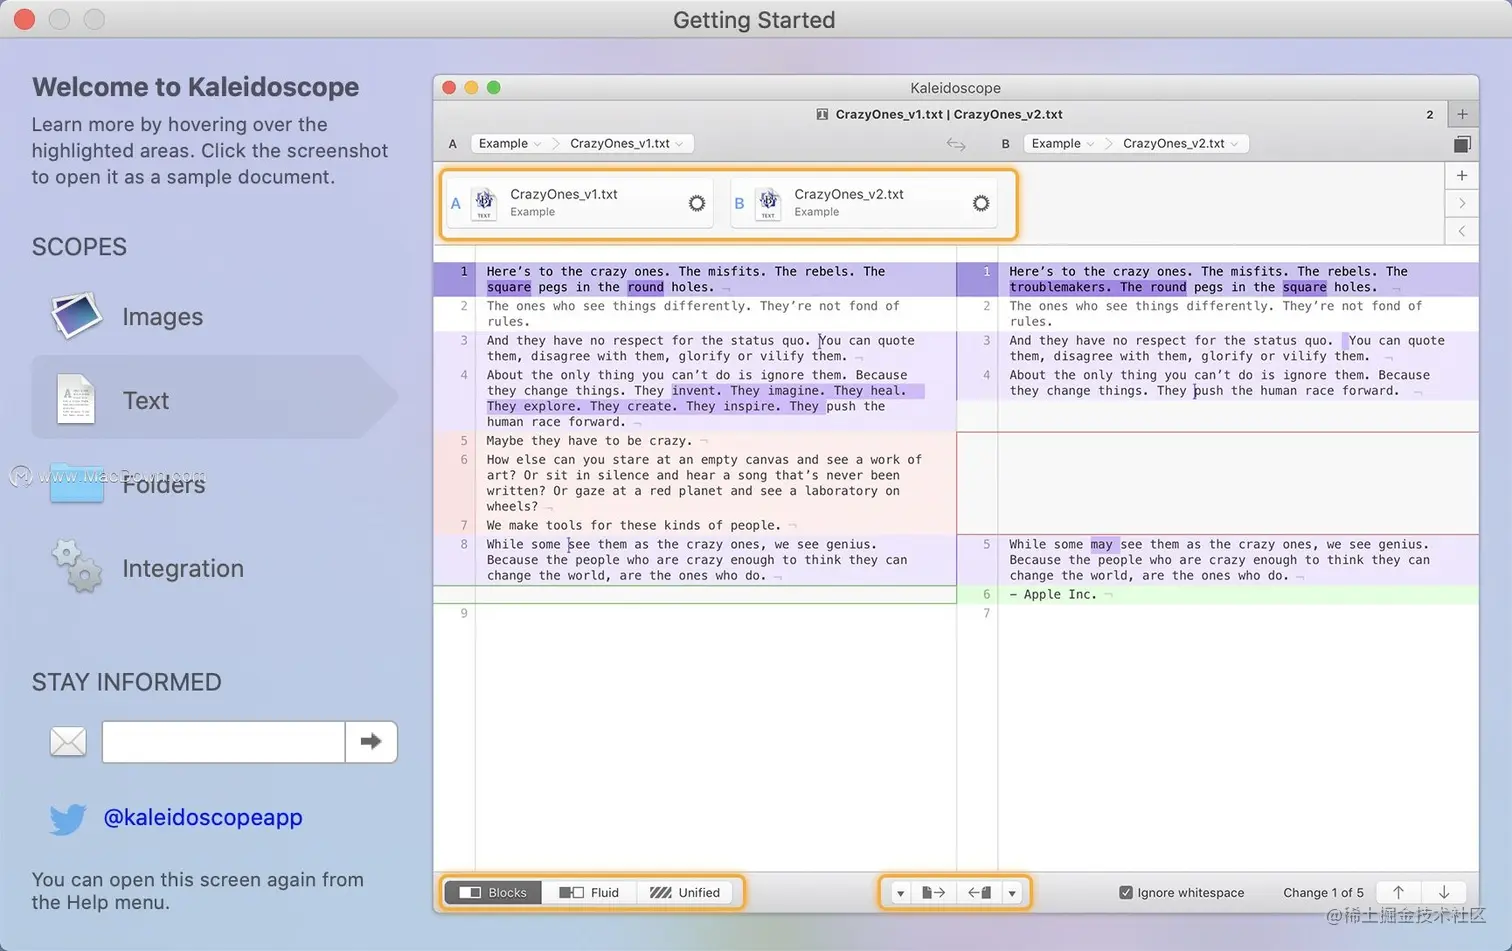Jump to the next change with the down arrow
This screenshot has height=951, width=1512.
pyautogui.click(x=1444, y=892)
